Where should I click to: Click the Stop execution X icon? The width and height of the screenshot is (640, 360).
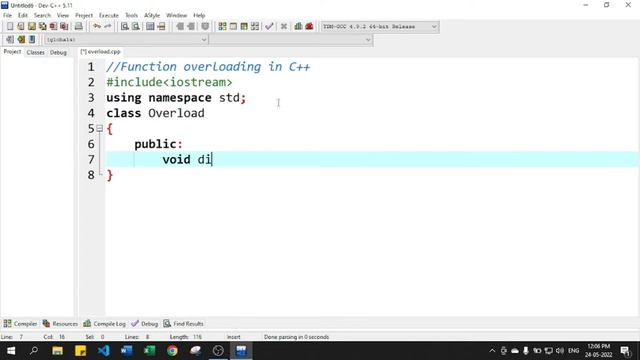pos(284,27)
